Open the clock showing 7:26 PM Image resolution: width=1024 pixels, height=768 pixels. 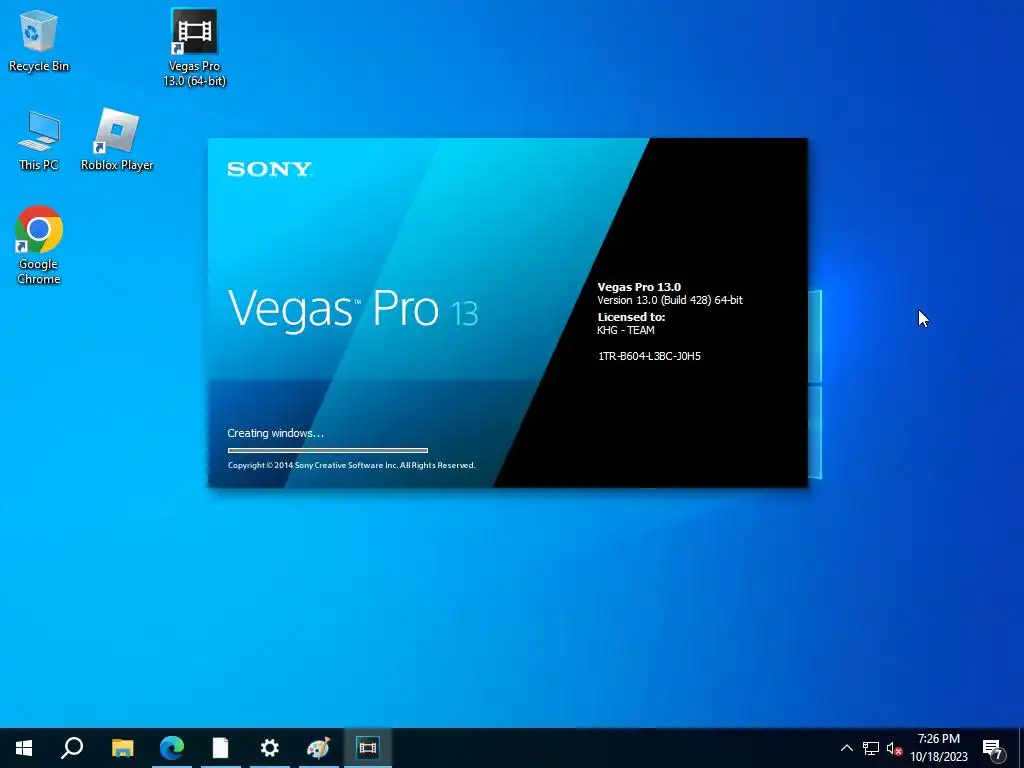point(939,748)
